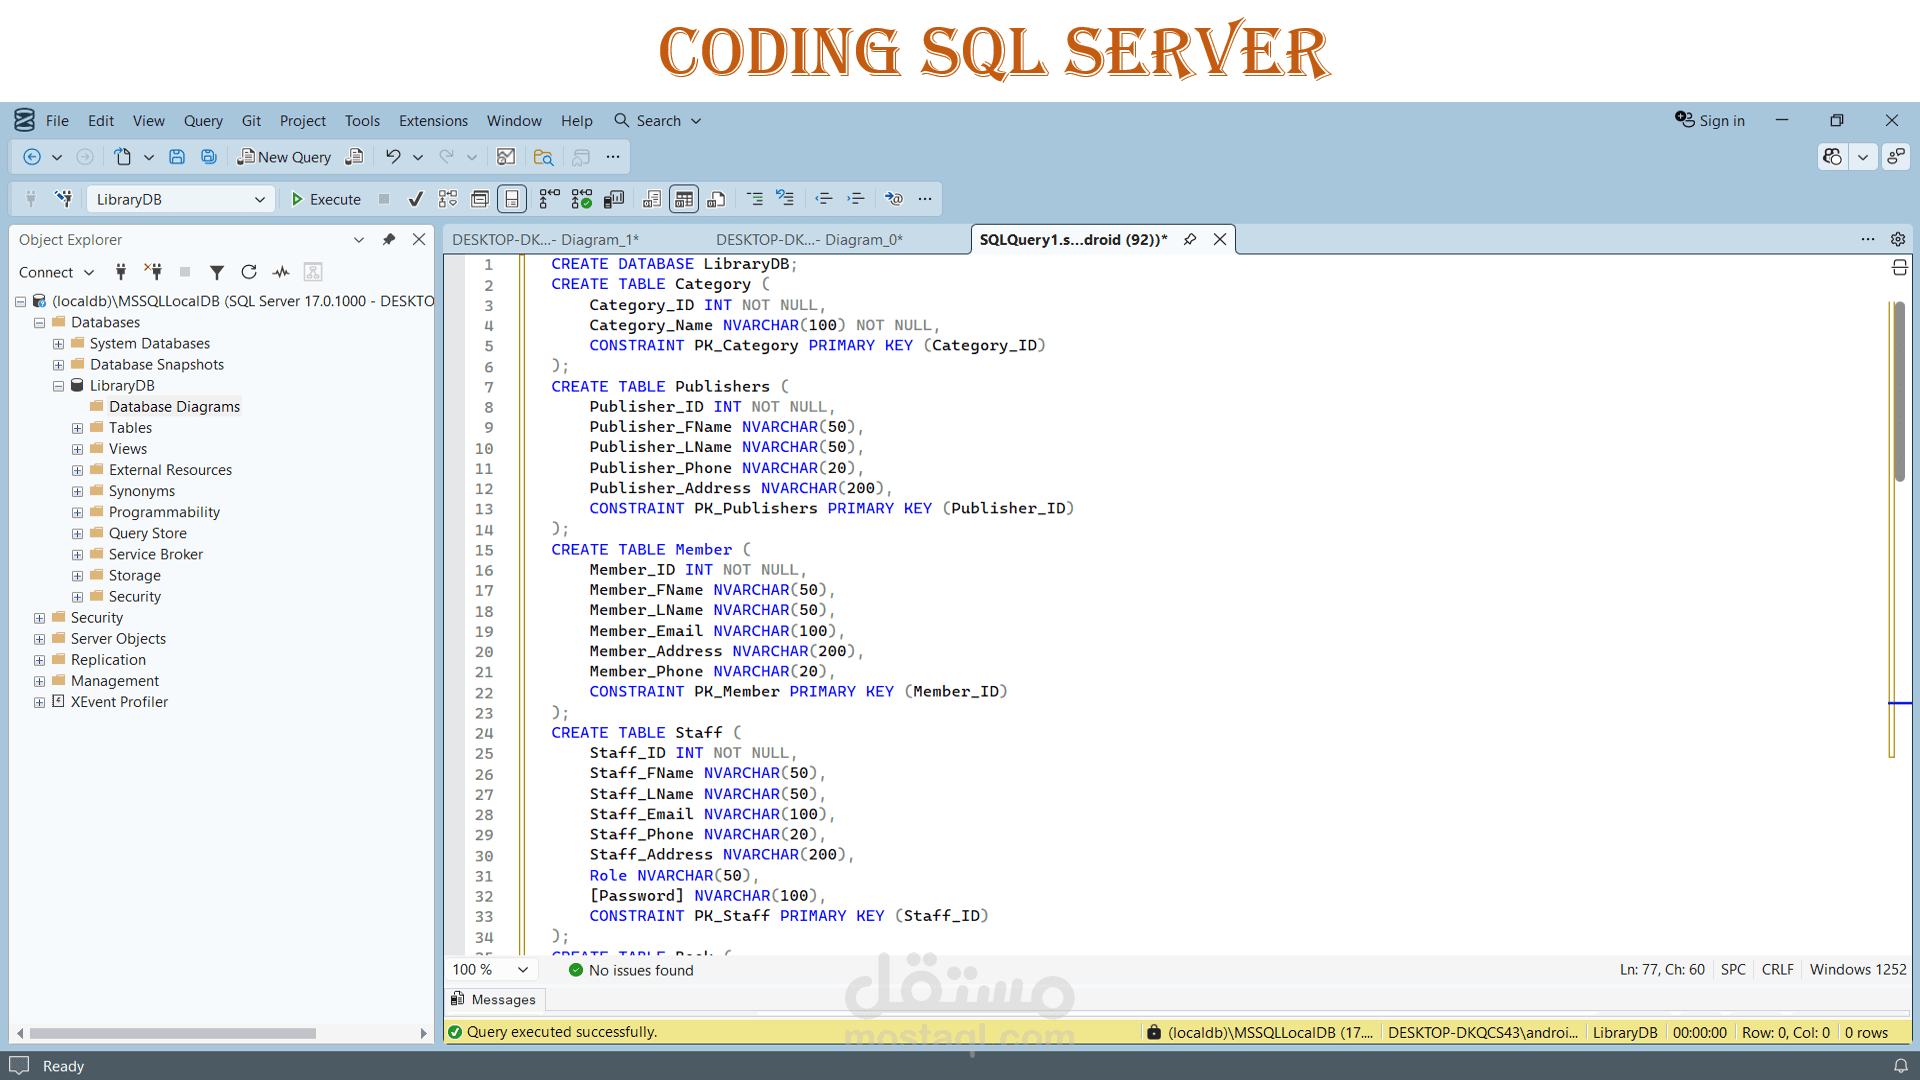This screenshot has width=1920, height=1080.
Task: Click the Parse (checkmark) icon
Action: point(415,199)
